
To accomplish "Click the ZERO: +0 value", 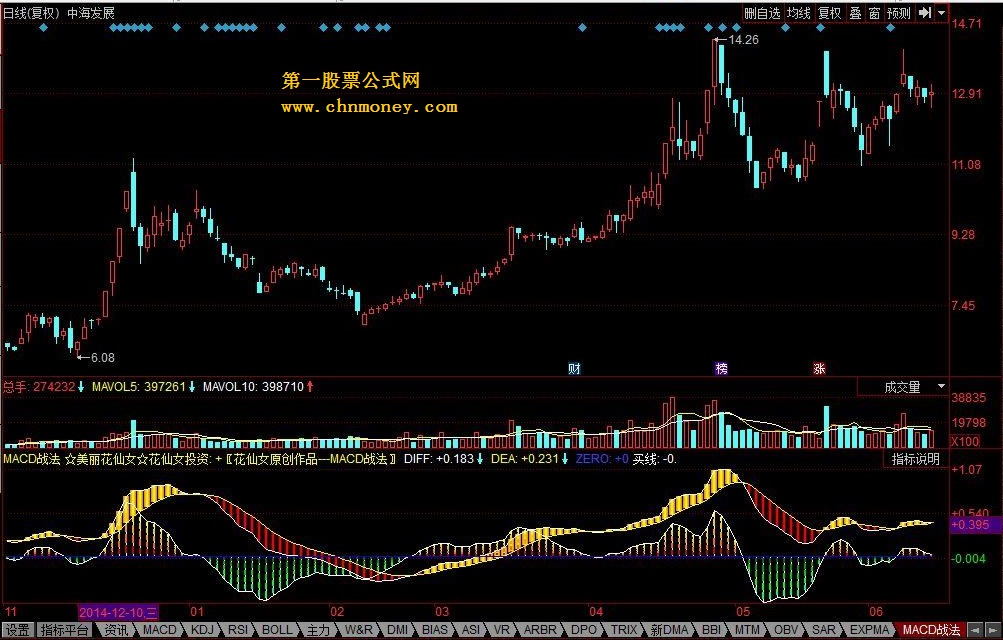I will 601,459.
